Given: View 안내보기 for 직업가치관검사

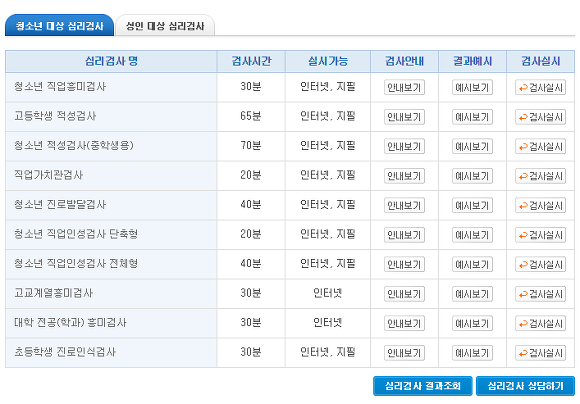Looking at the screenshot, I should click(x=404, y=176).
